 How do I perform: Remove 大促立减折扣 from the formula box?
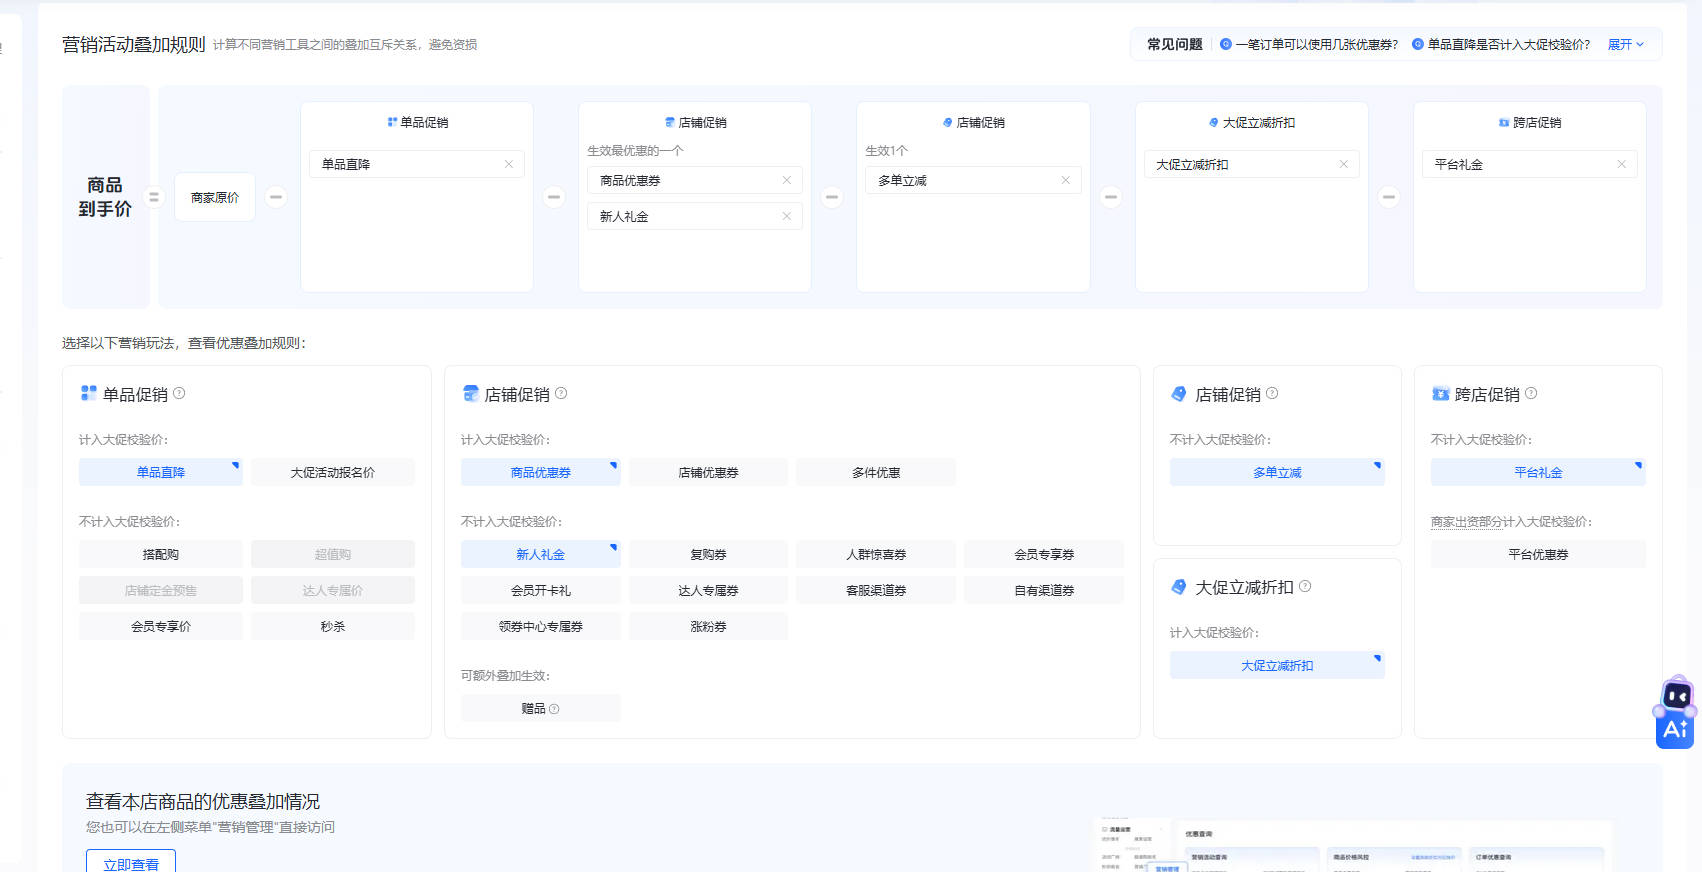pos(1343,164)
